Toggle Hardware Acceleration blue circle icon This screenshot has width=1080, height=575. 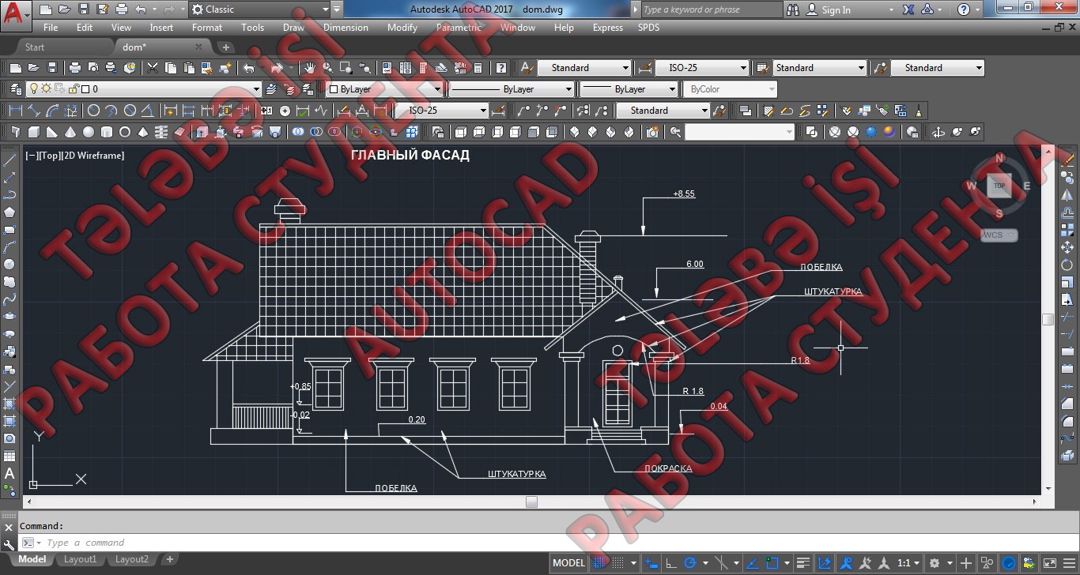1009,563
